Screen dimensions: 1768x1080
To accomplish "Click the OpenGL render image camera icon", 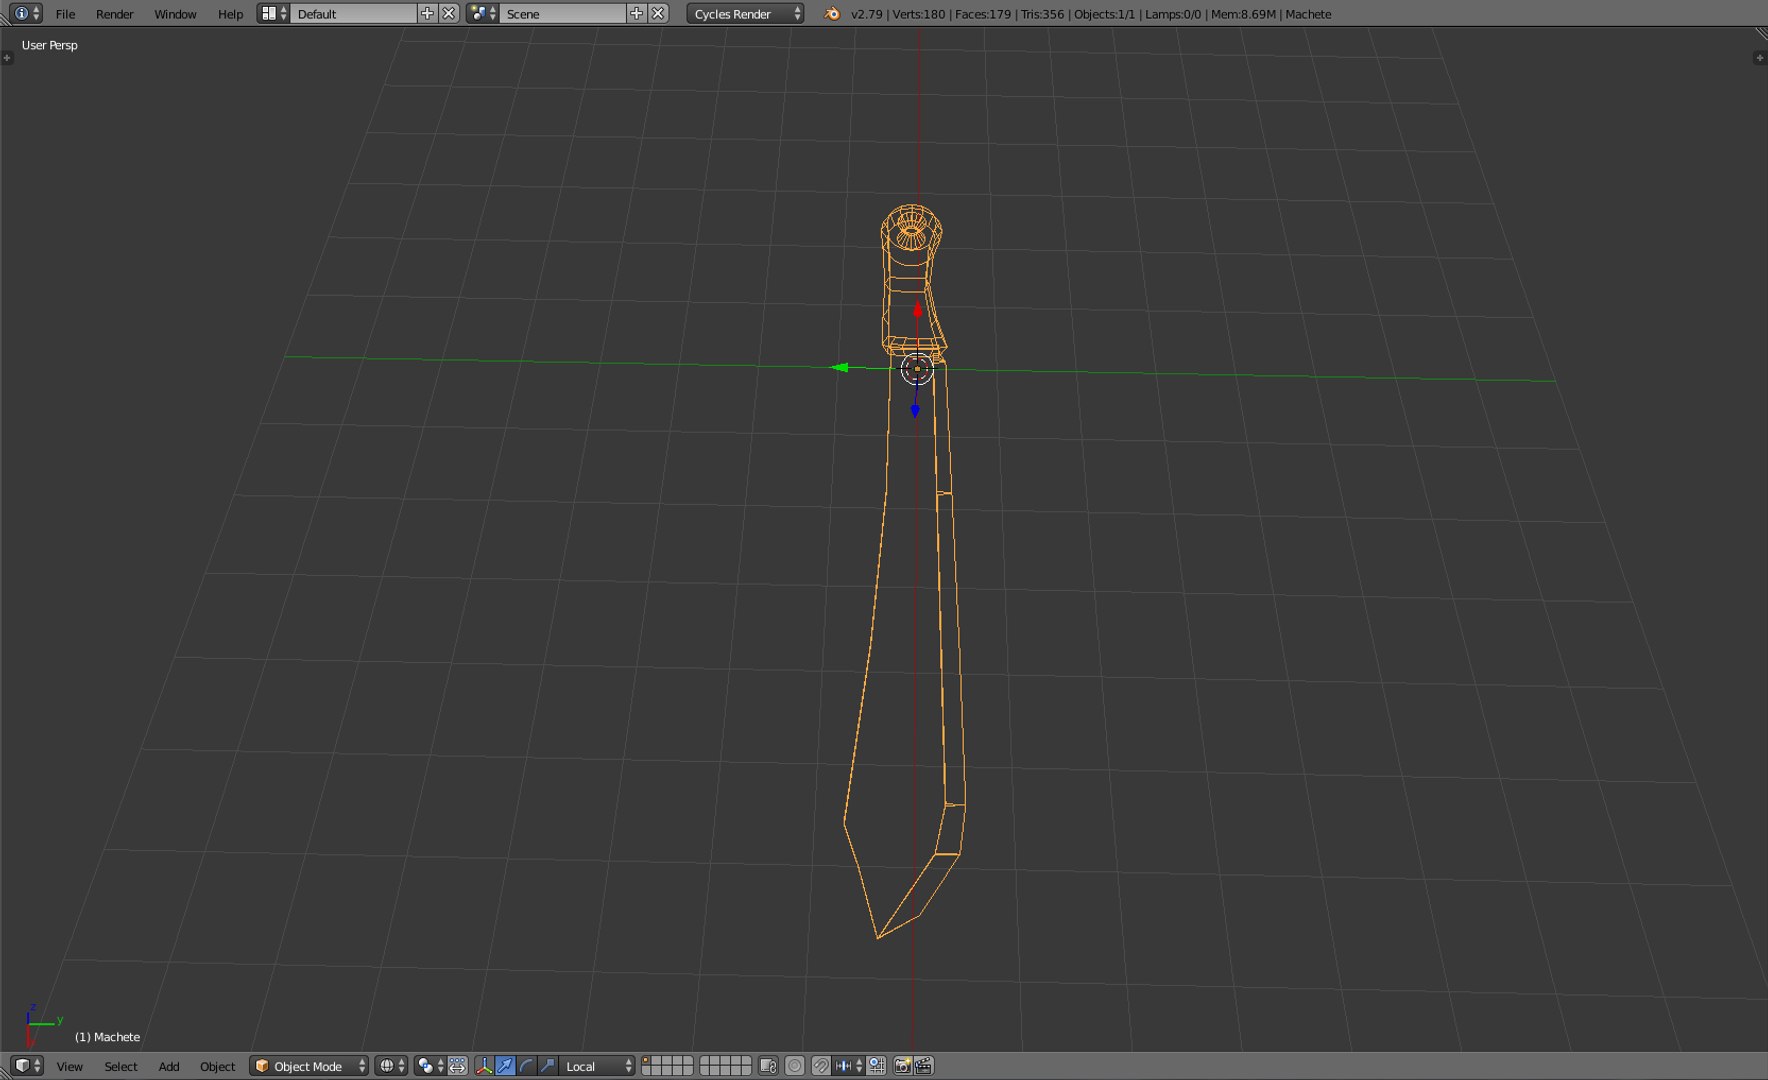I will [x=902, y=1066].
